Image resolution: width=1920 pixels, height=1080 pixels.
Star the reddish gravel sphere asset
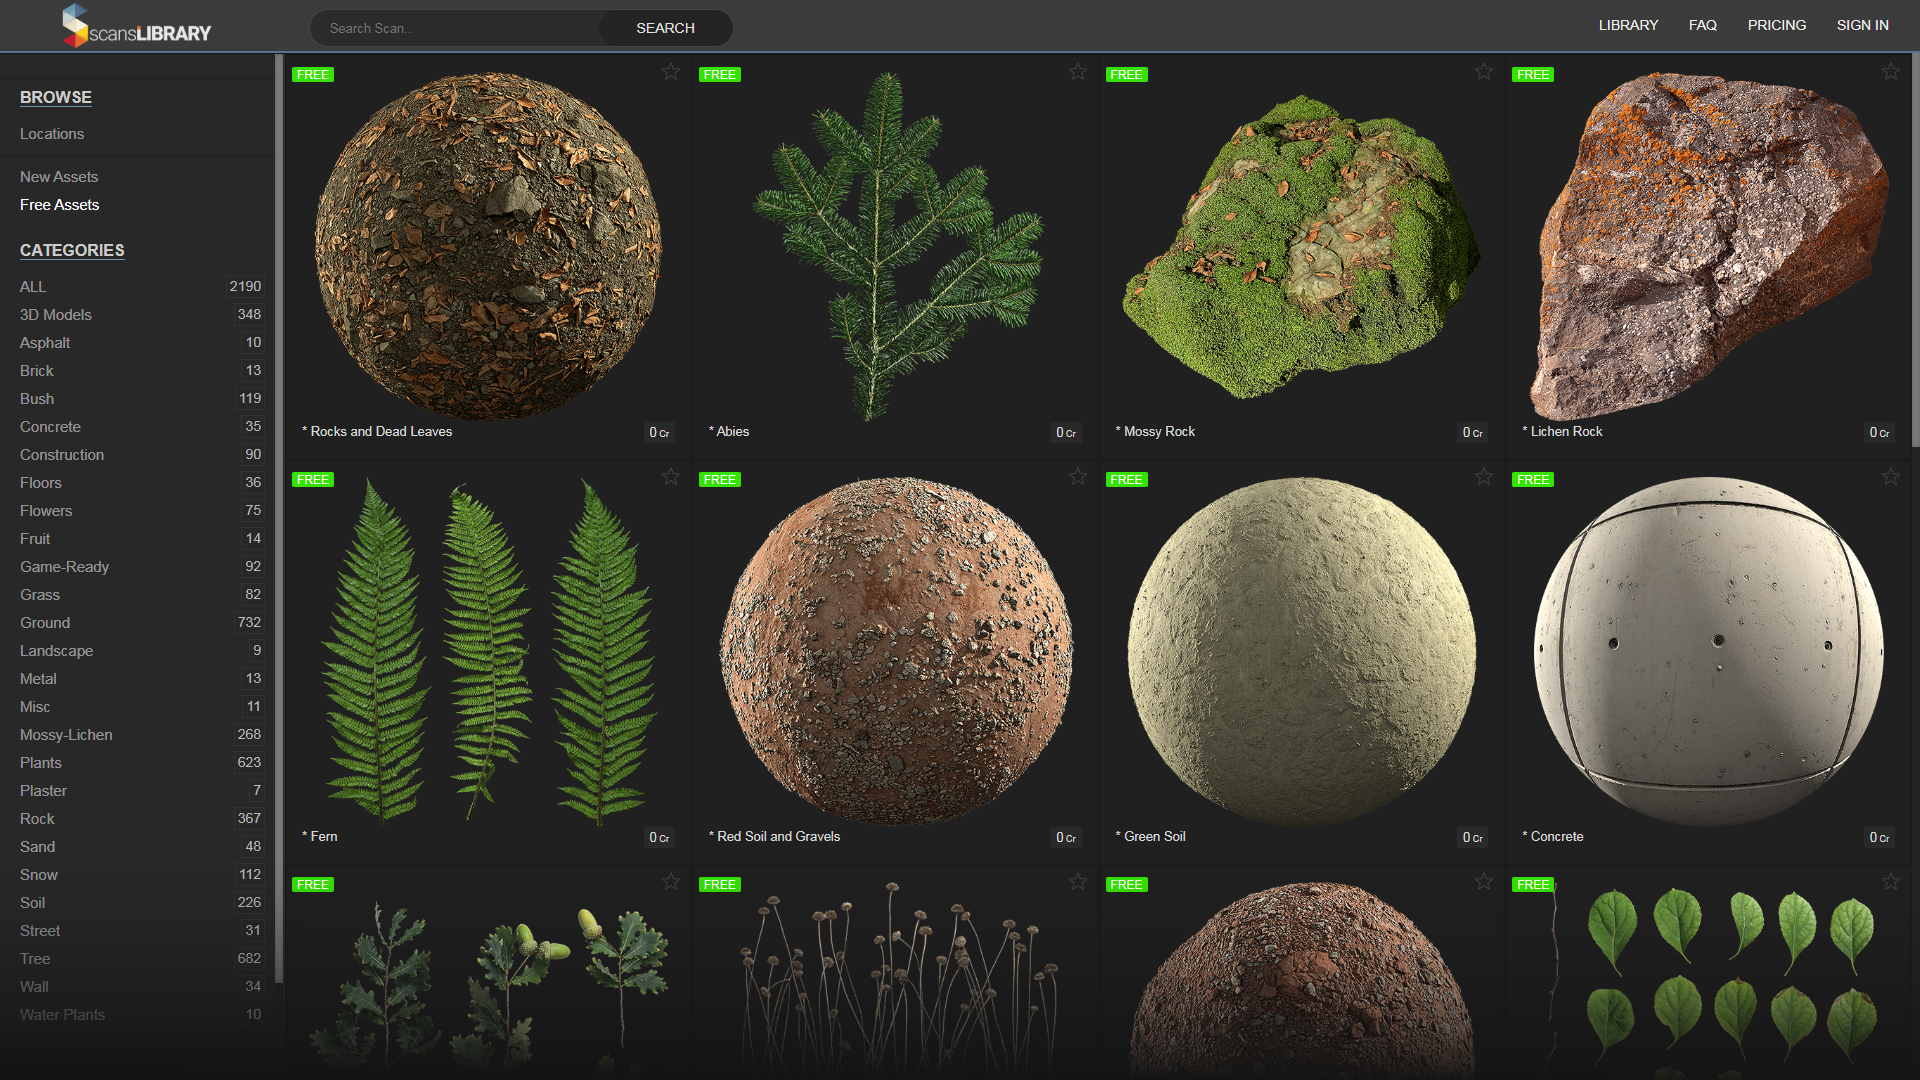pos(1484,882)
